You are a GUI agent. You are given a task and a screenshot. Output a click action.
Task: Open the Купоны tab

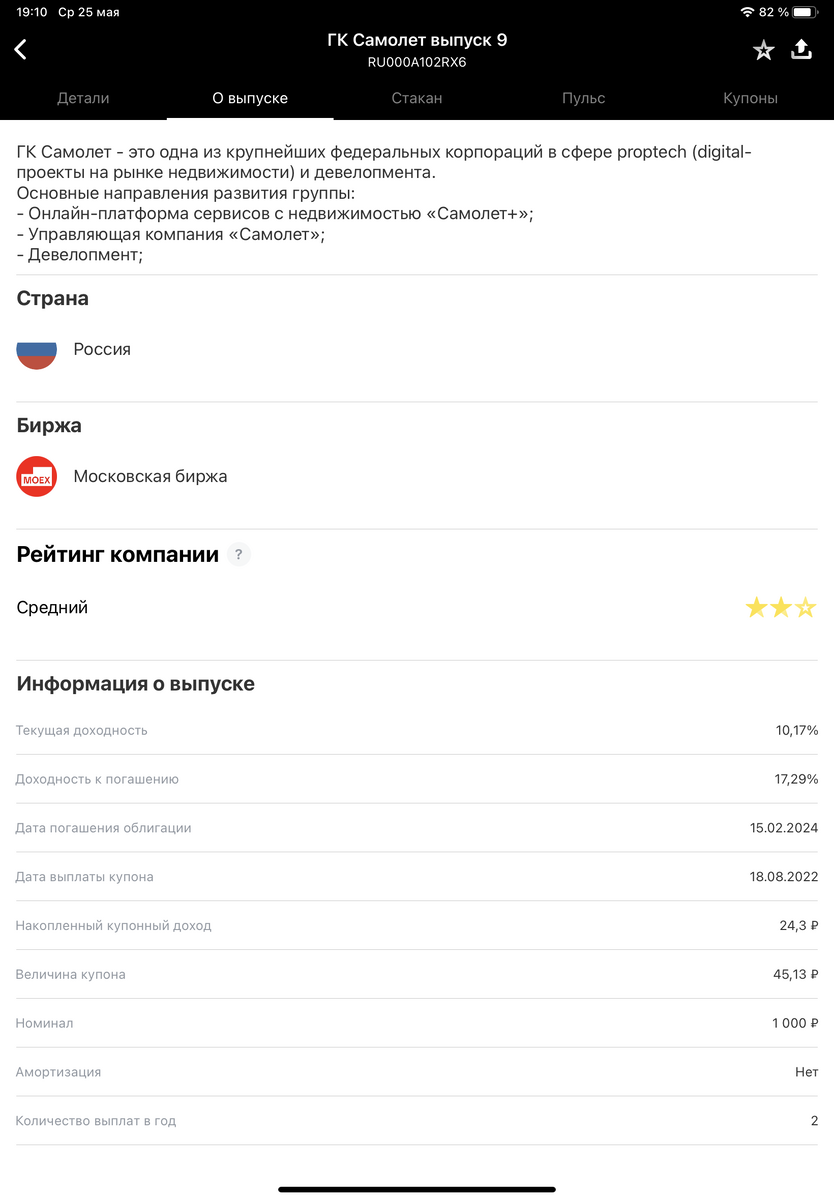750,98
